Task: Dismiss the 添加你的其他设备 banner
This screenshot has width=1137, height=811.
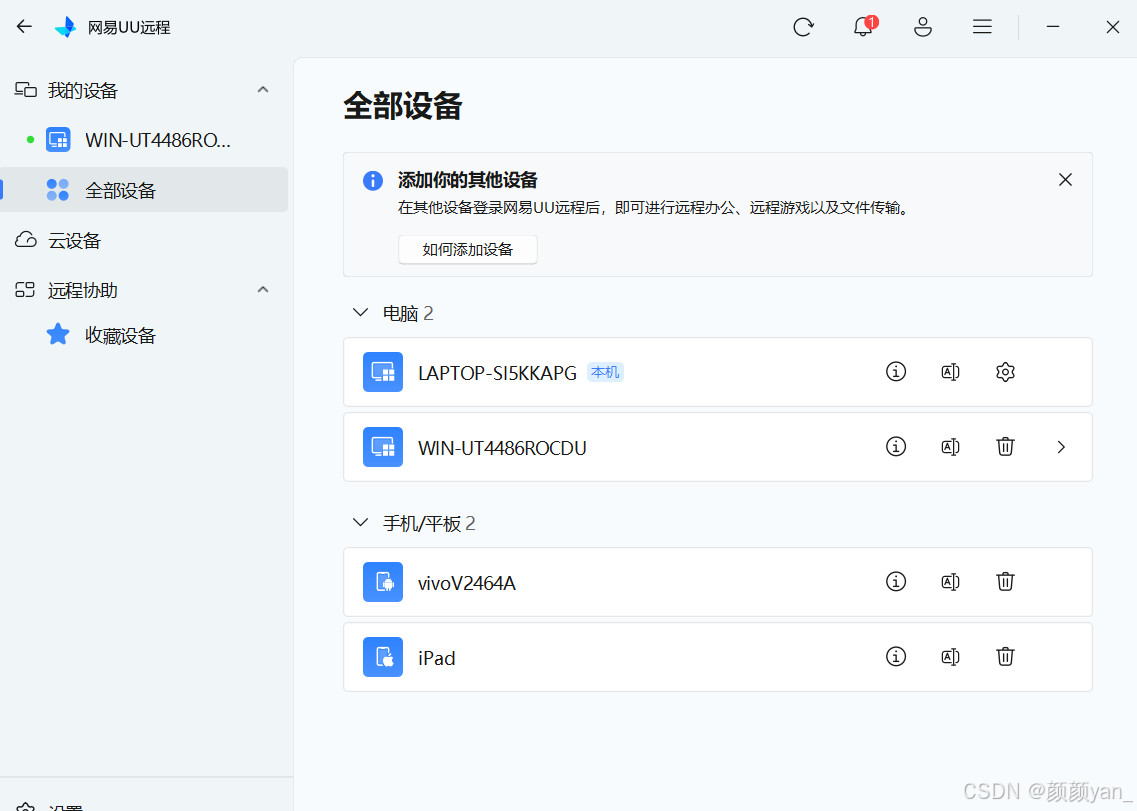Action: (1064, 179)
